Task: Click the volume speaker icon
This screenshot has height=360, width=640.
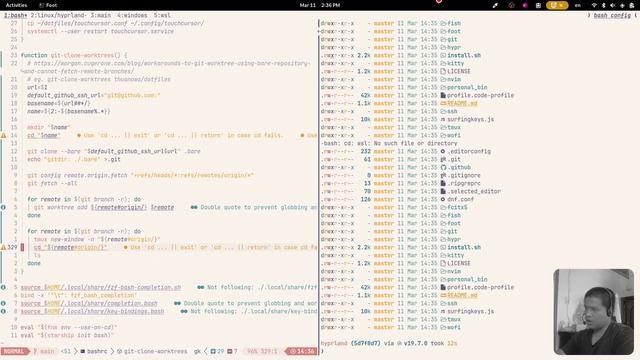Action: (x=613, y=5)
